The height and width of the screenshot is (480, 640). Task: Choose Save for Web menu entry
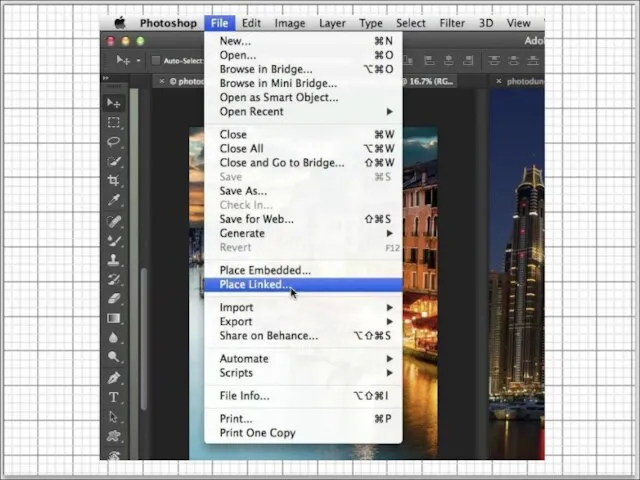pyautogui.click(x=257, y=219)
